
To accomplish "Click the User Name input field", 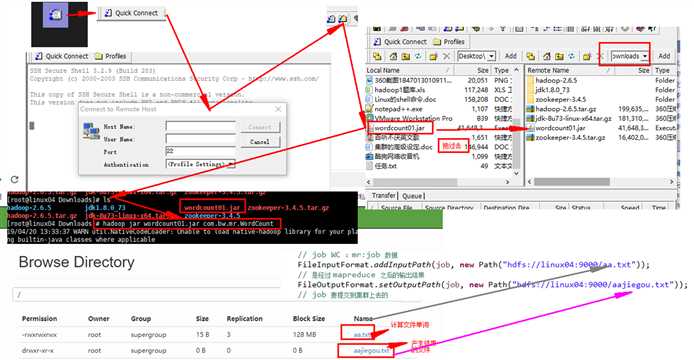I will tap(200, 139).
